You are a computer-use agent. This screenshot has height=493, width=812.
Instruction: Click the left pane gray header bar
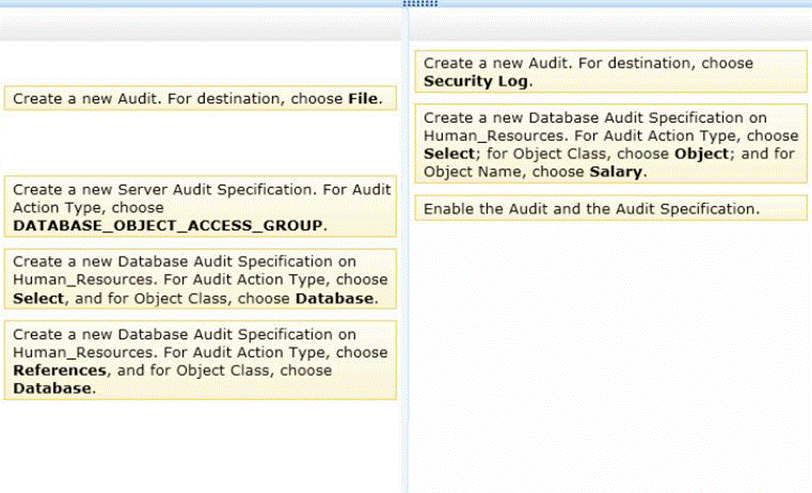coord(200,25)
